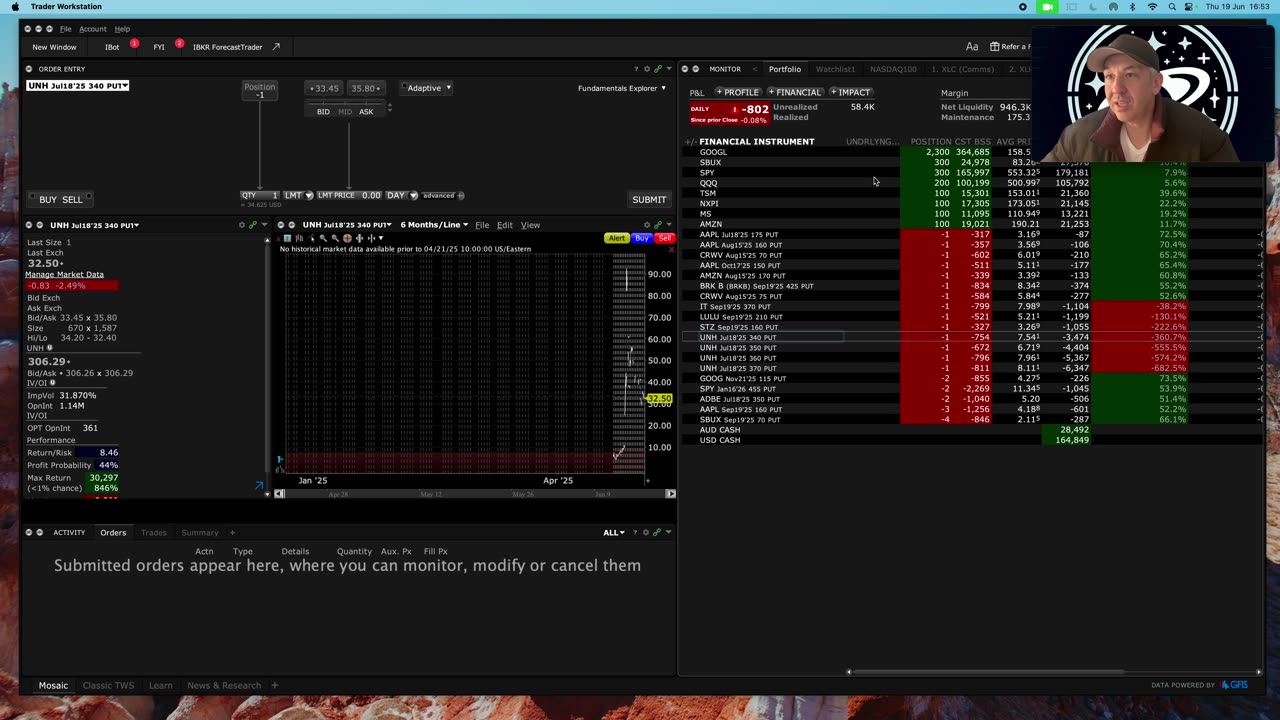Open the ALL filter dropdown in Activity

tap(614, 533)
